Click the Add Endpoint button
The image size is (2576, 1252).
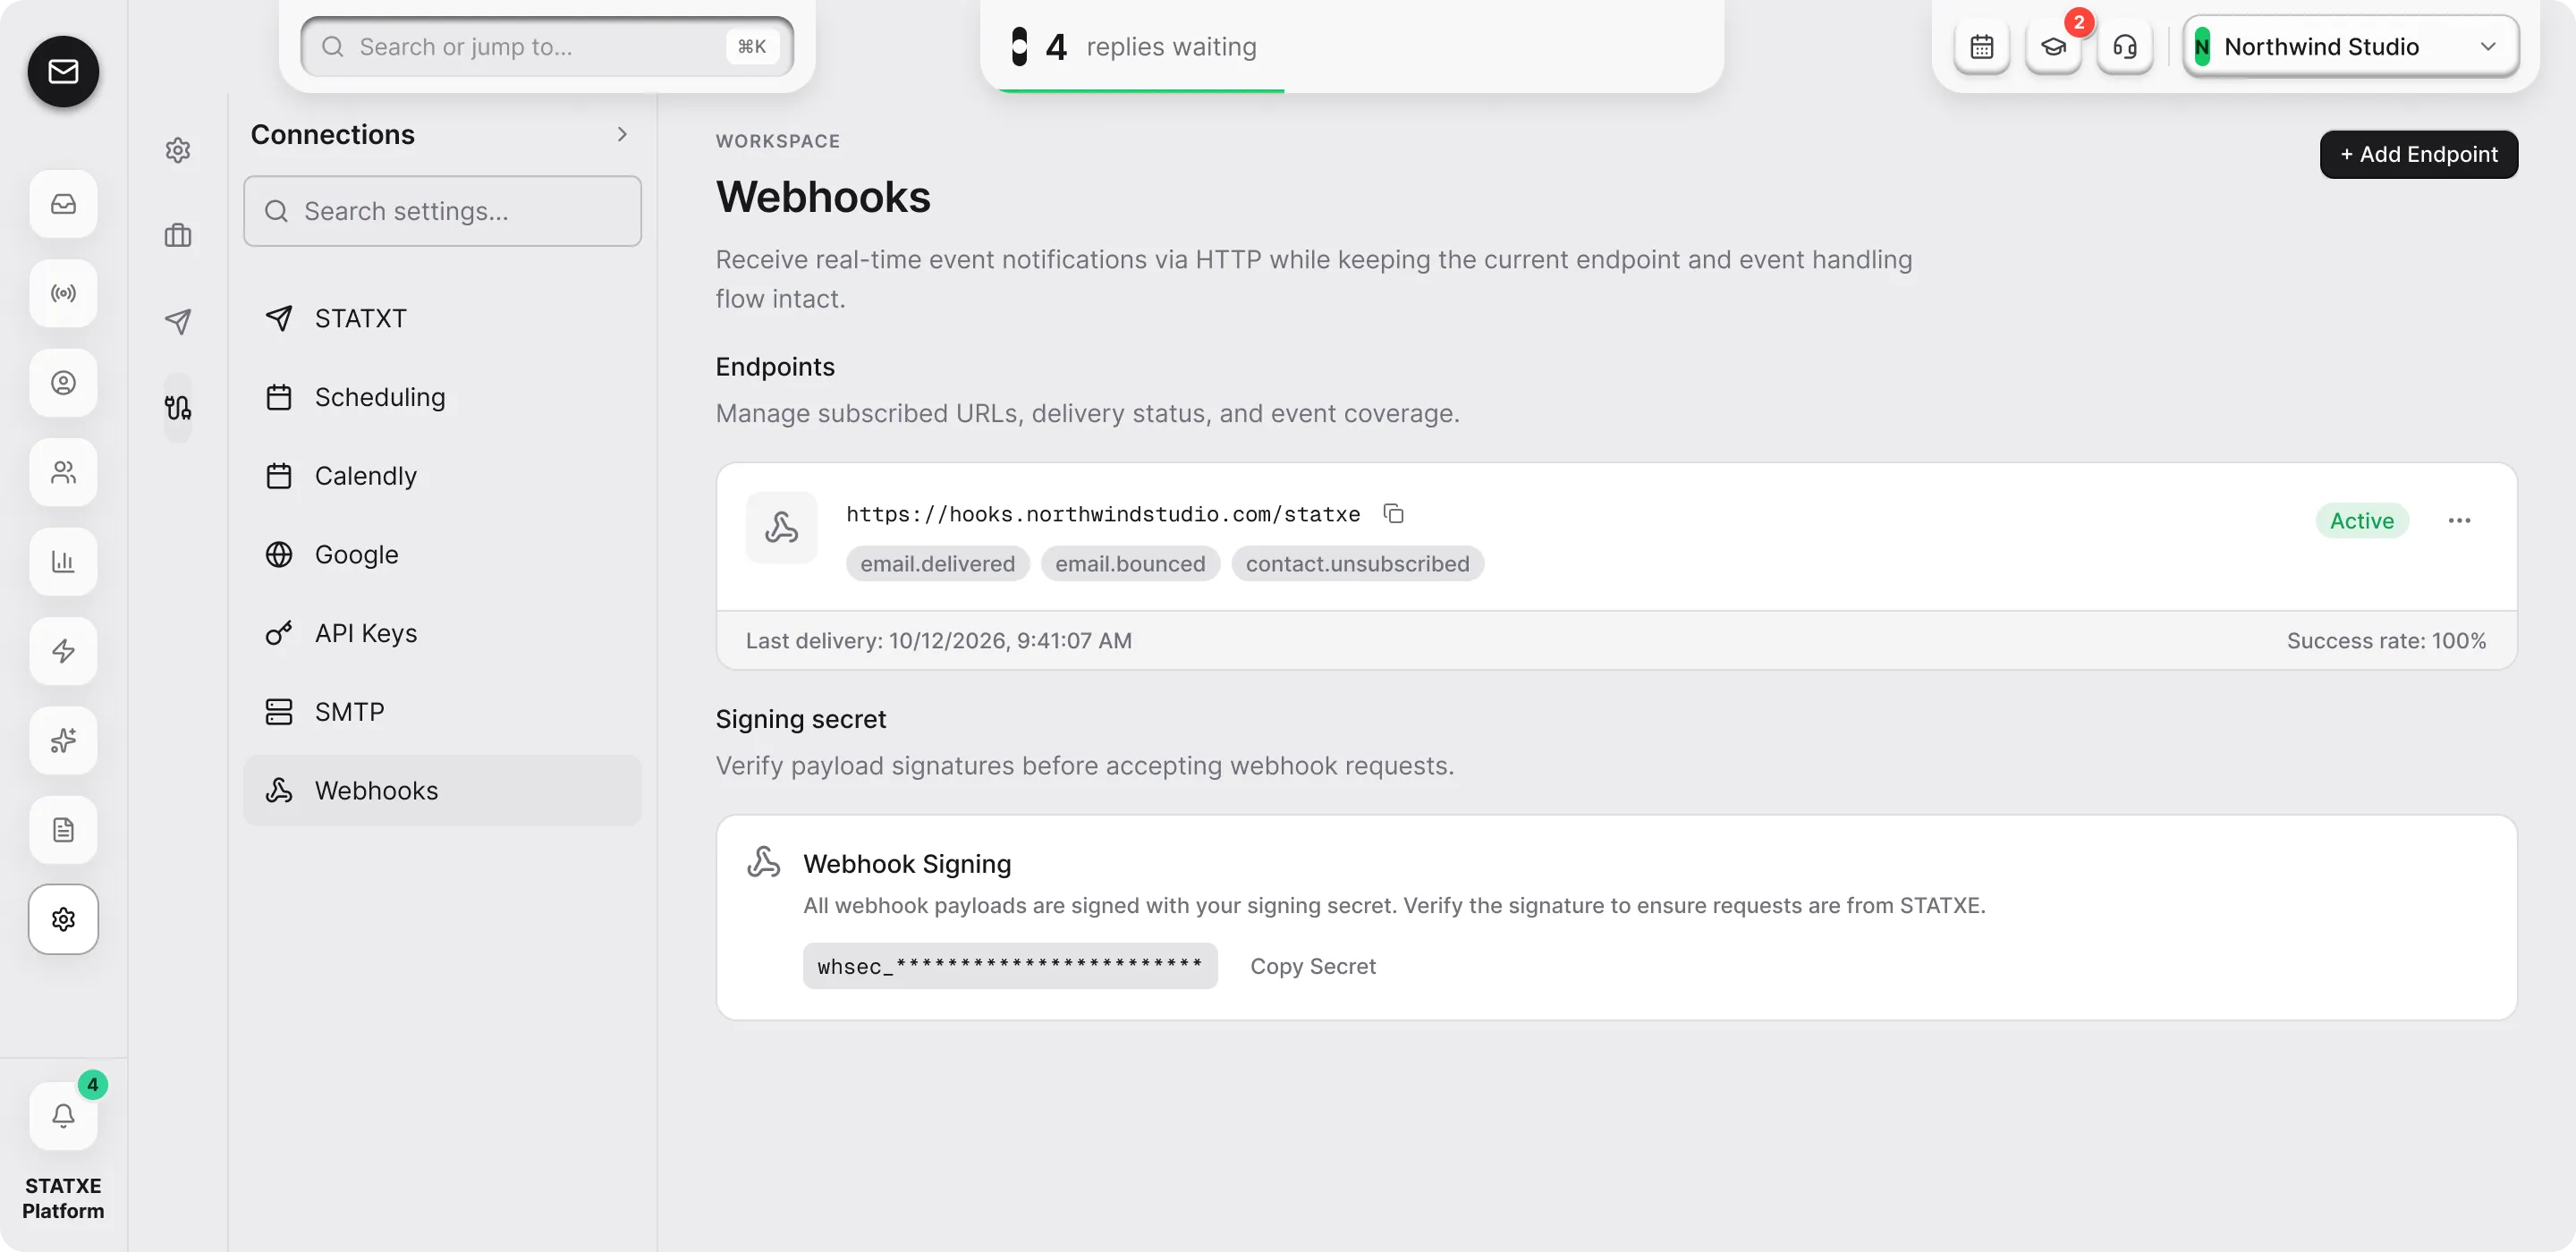tap(2418, 154)
